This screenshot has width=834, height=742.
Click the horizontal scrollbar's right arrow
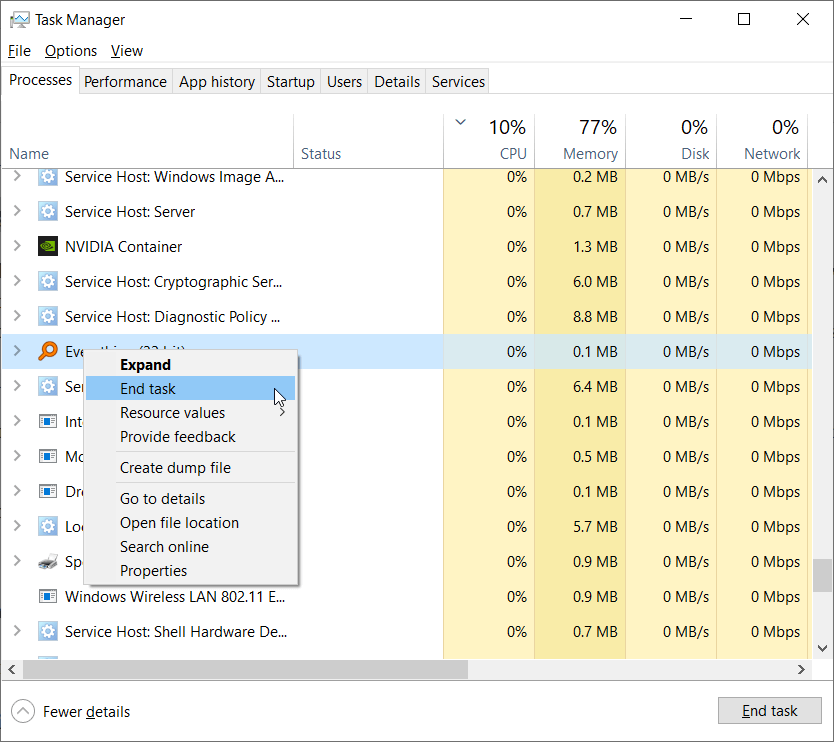click(801, 669)
